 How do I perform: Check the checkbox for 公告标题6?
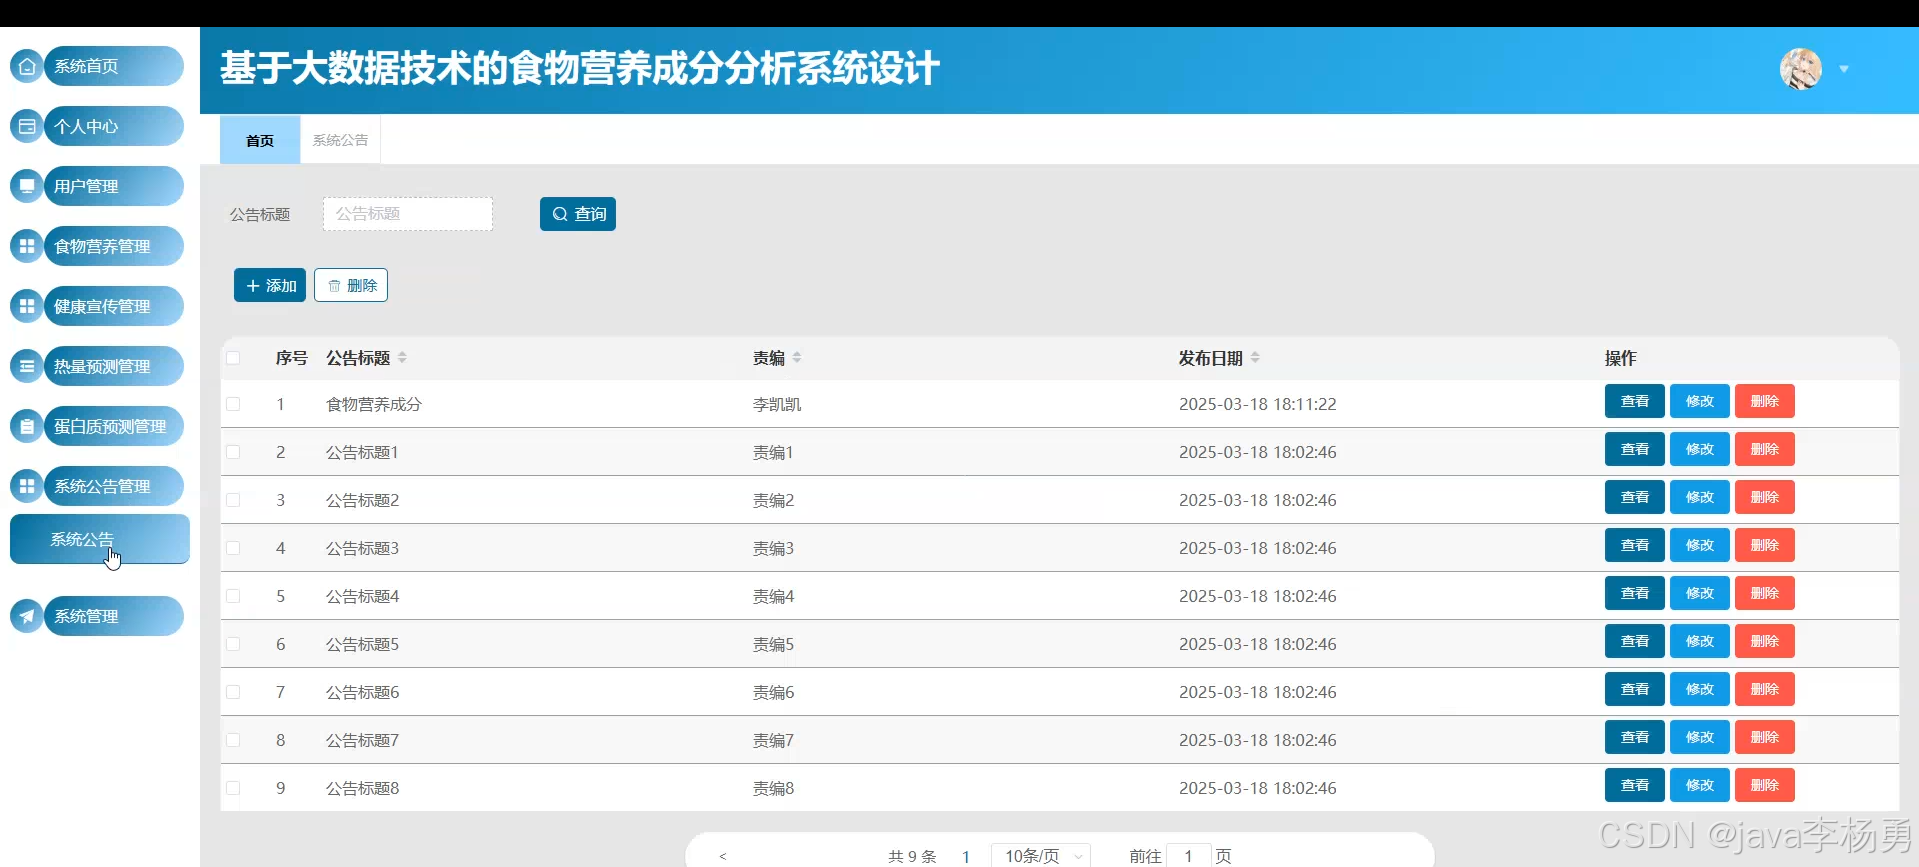pyautogui.click(x=233, y=692)
